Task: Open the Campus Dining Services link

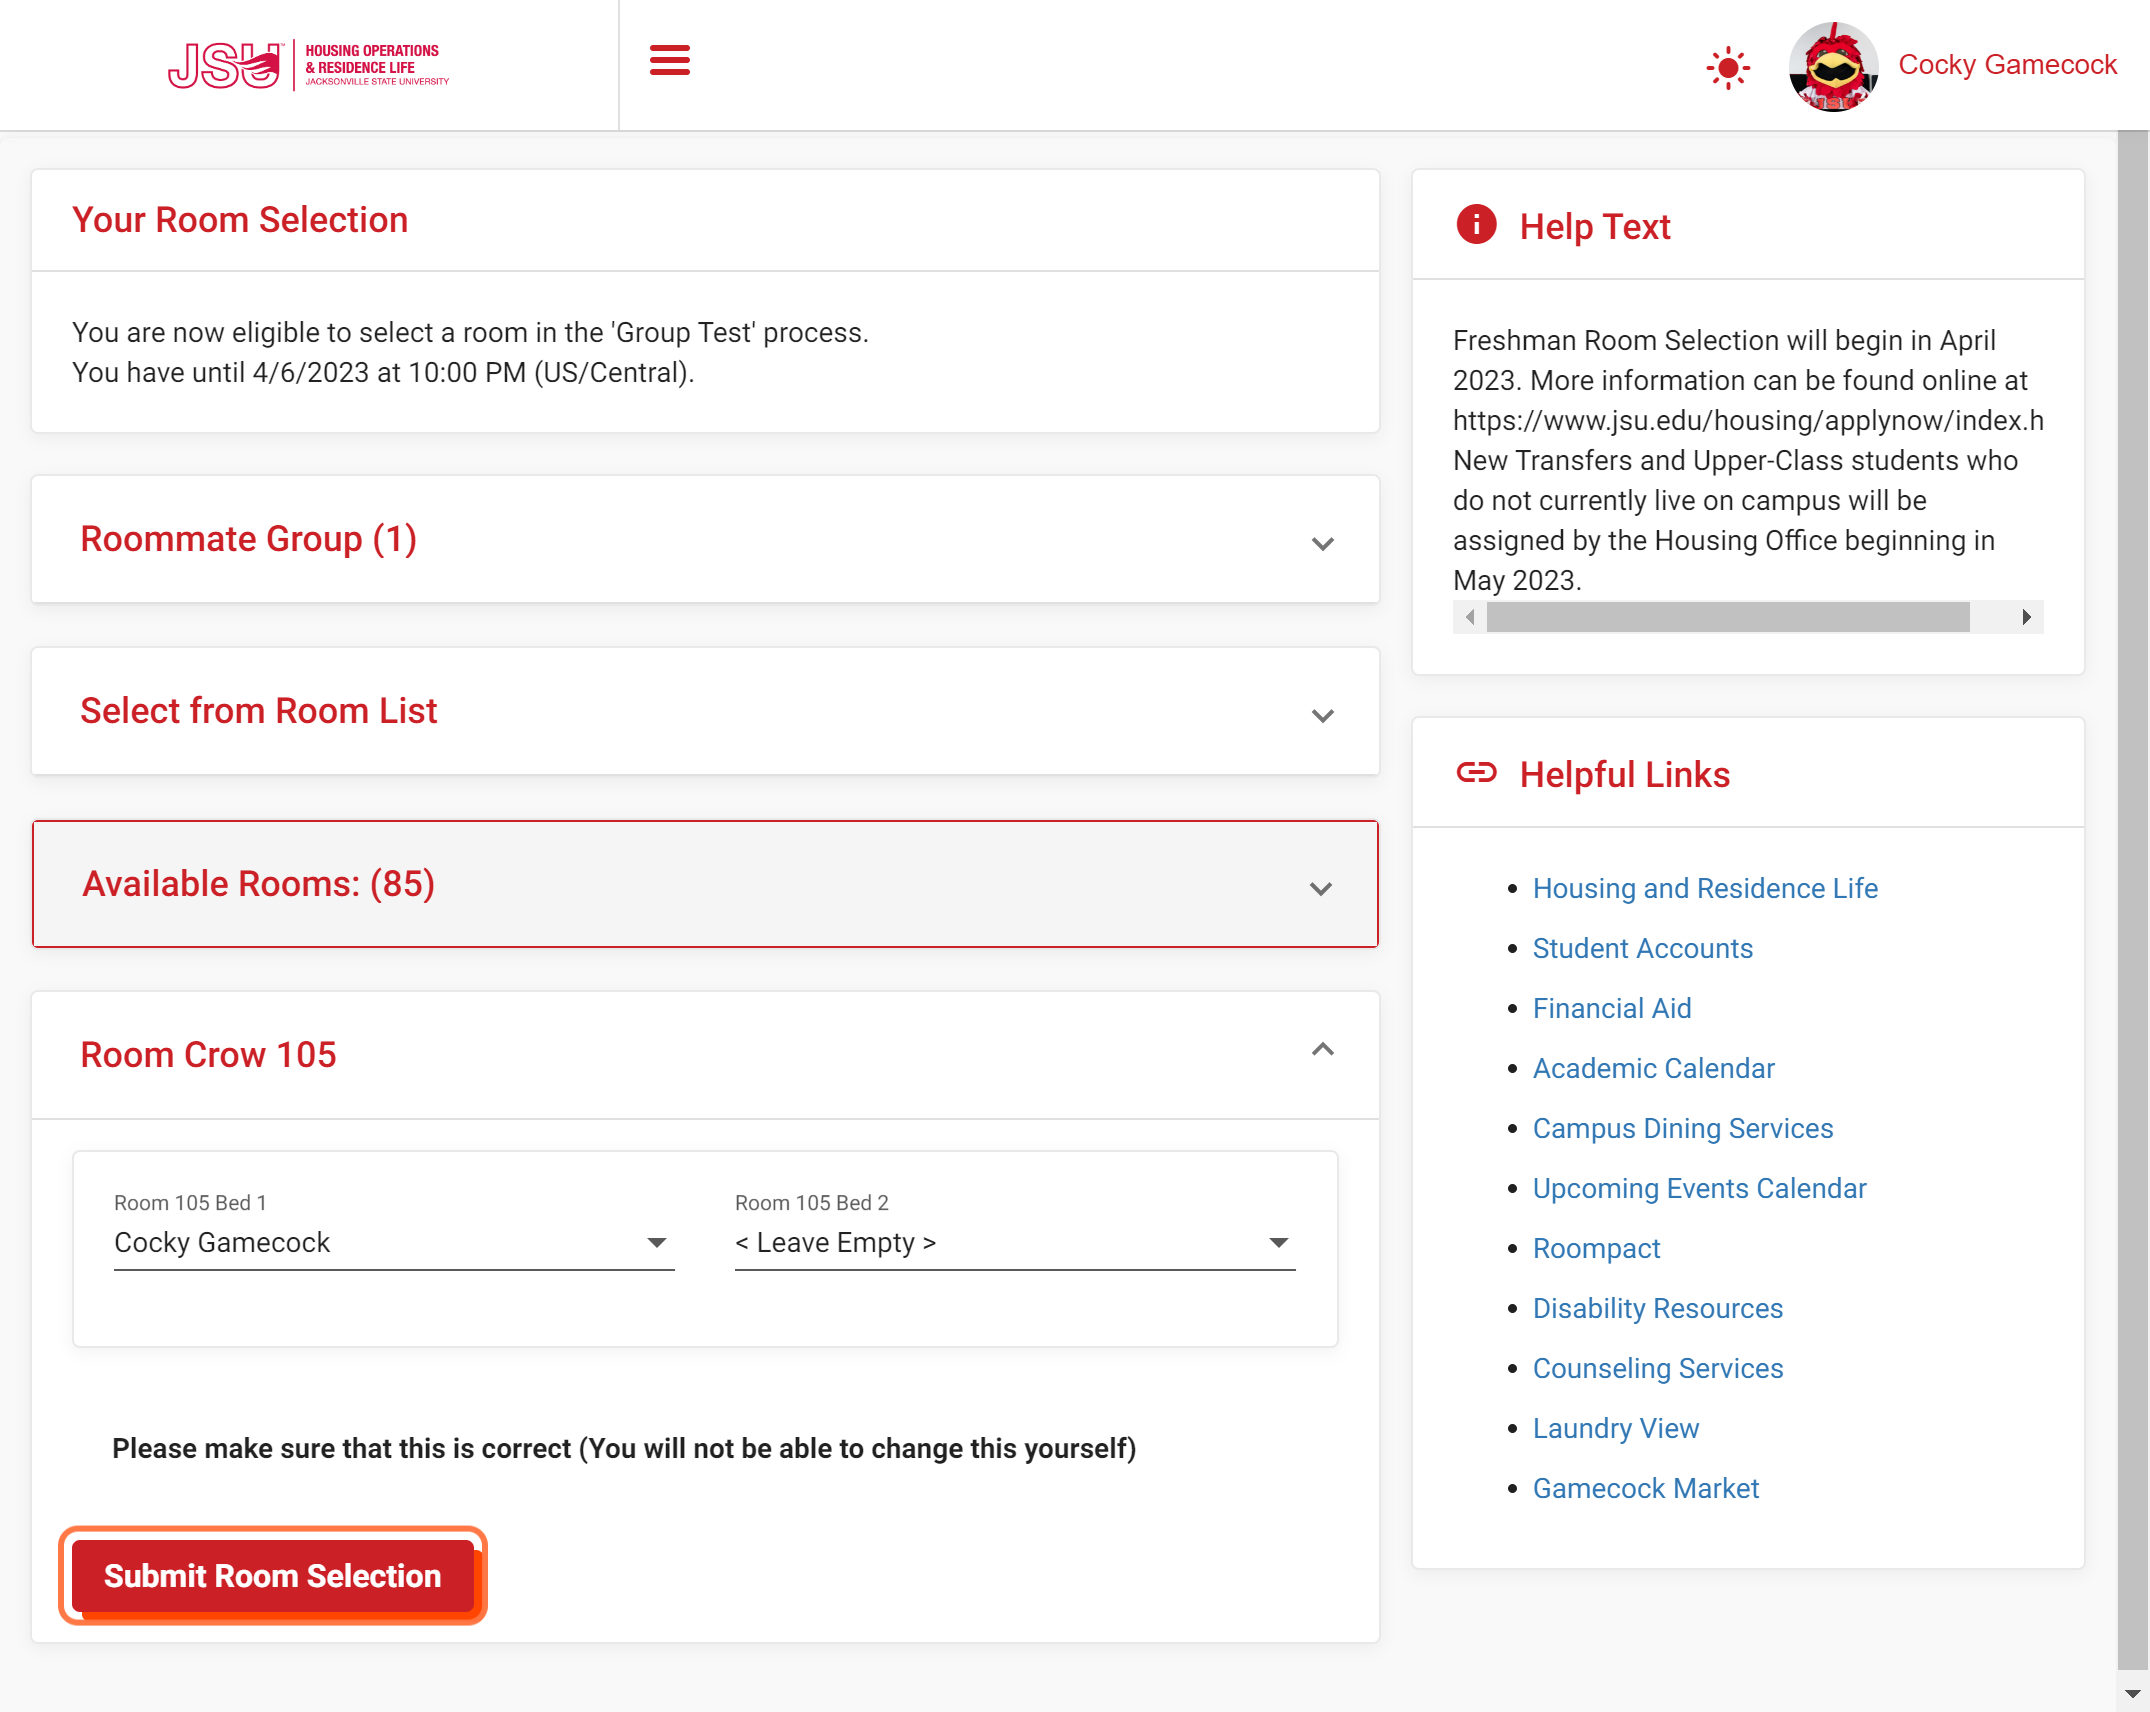Action: 1682,1128
